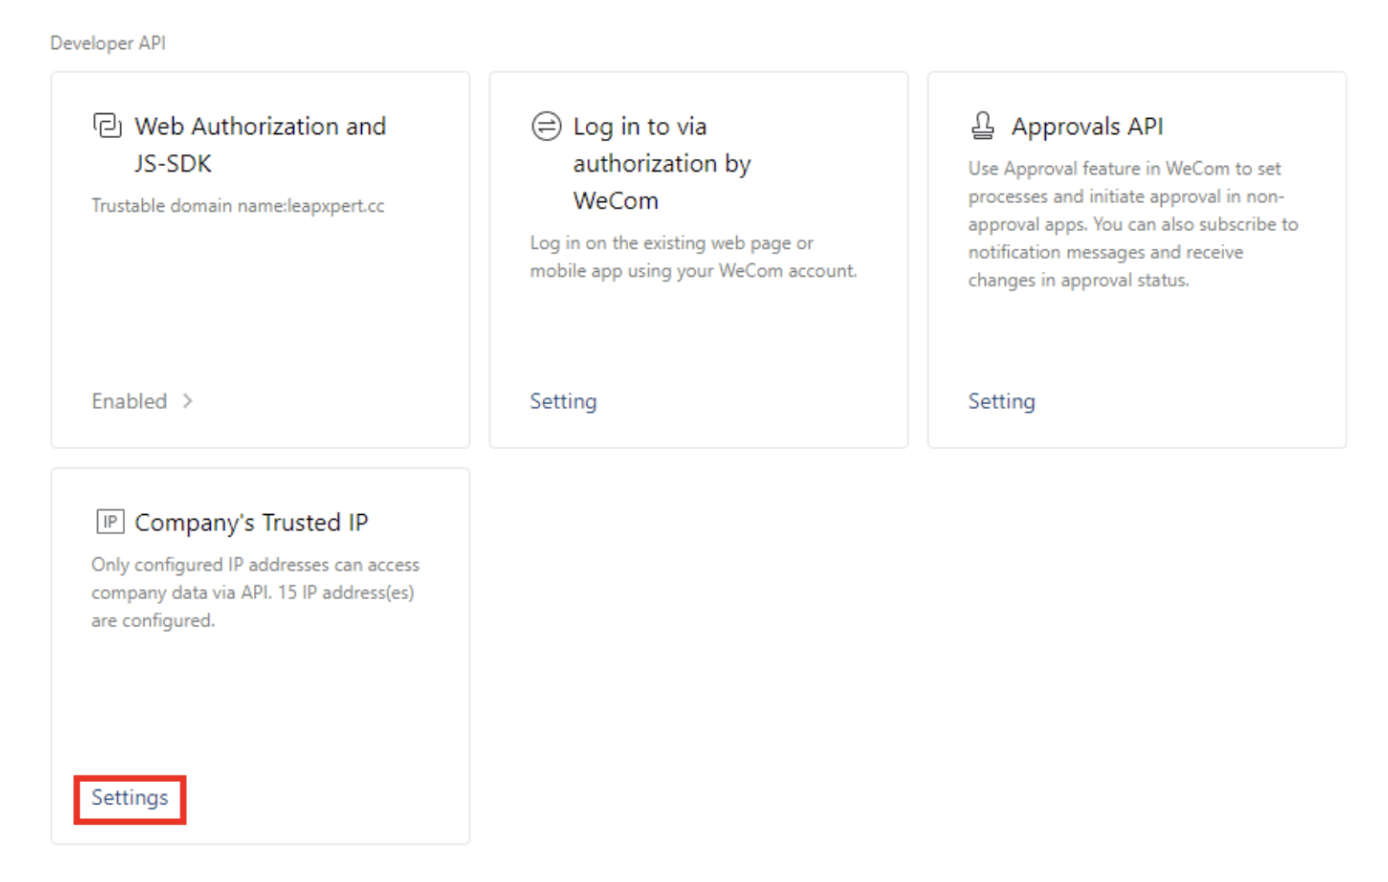Expand the chevron arrow beside Enabled
The width and height of the screenshot is (1388, 882).
[x=188, y=401]
